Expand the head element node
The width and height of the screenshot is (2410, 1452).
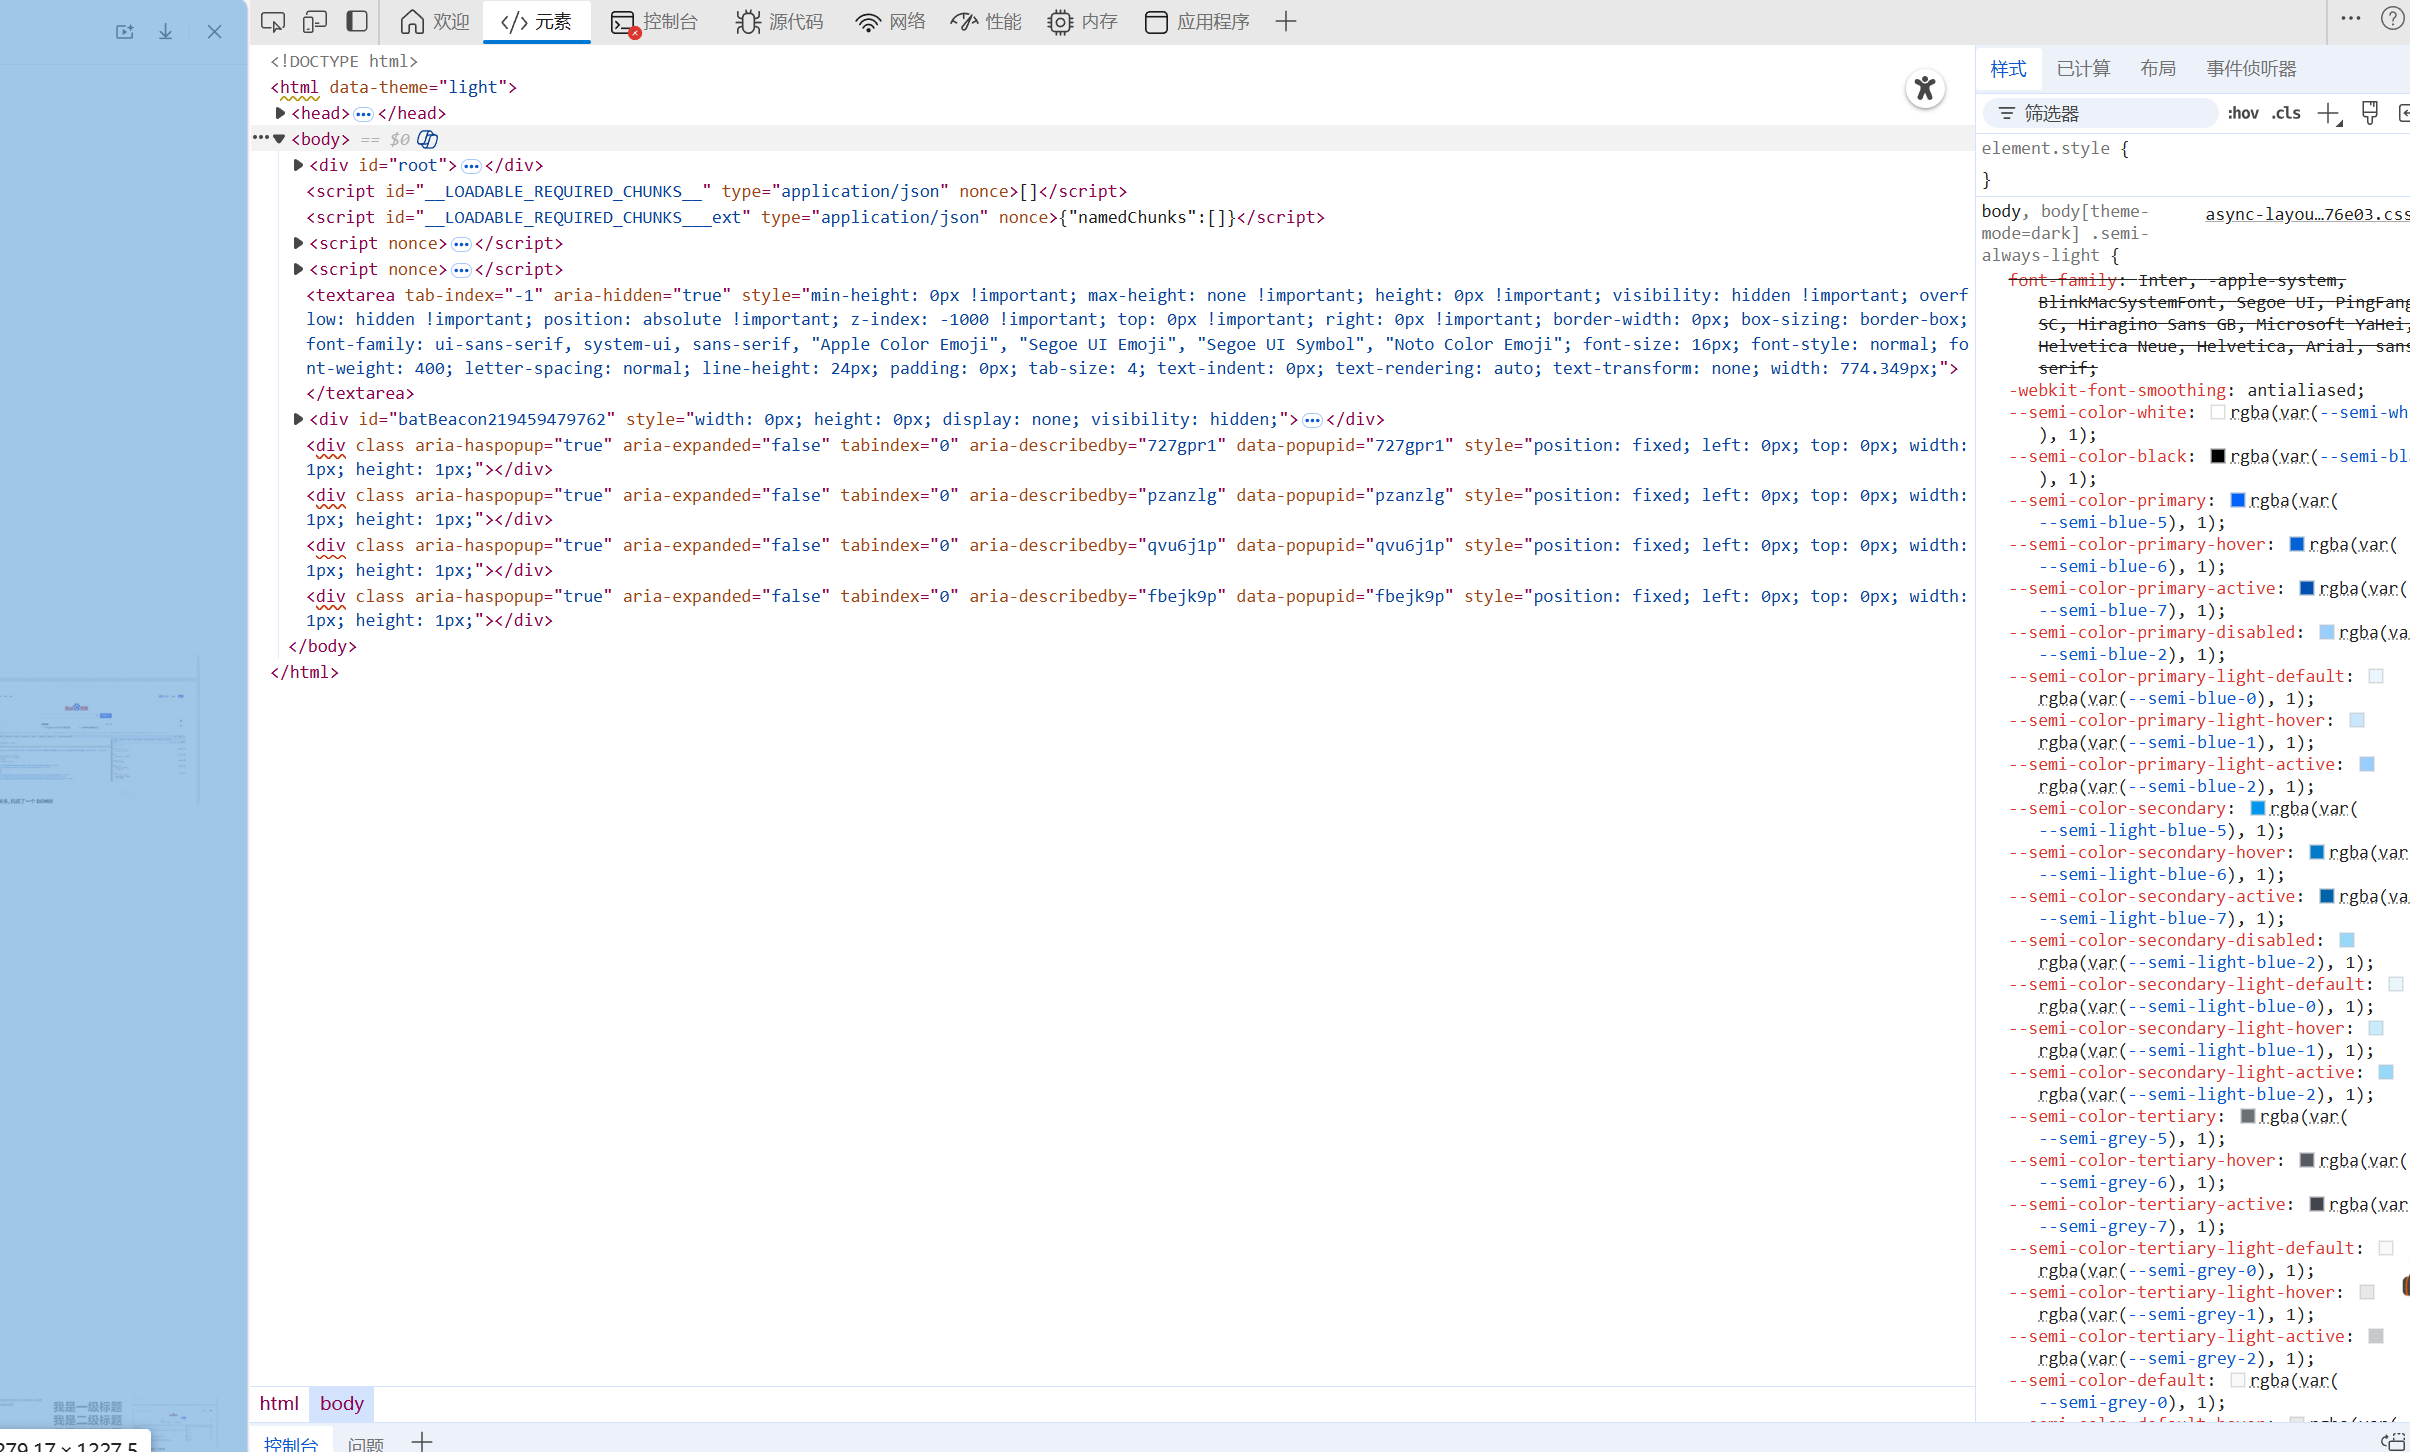(x=281, y=113)
